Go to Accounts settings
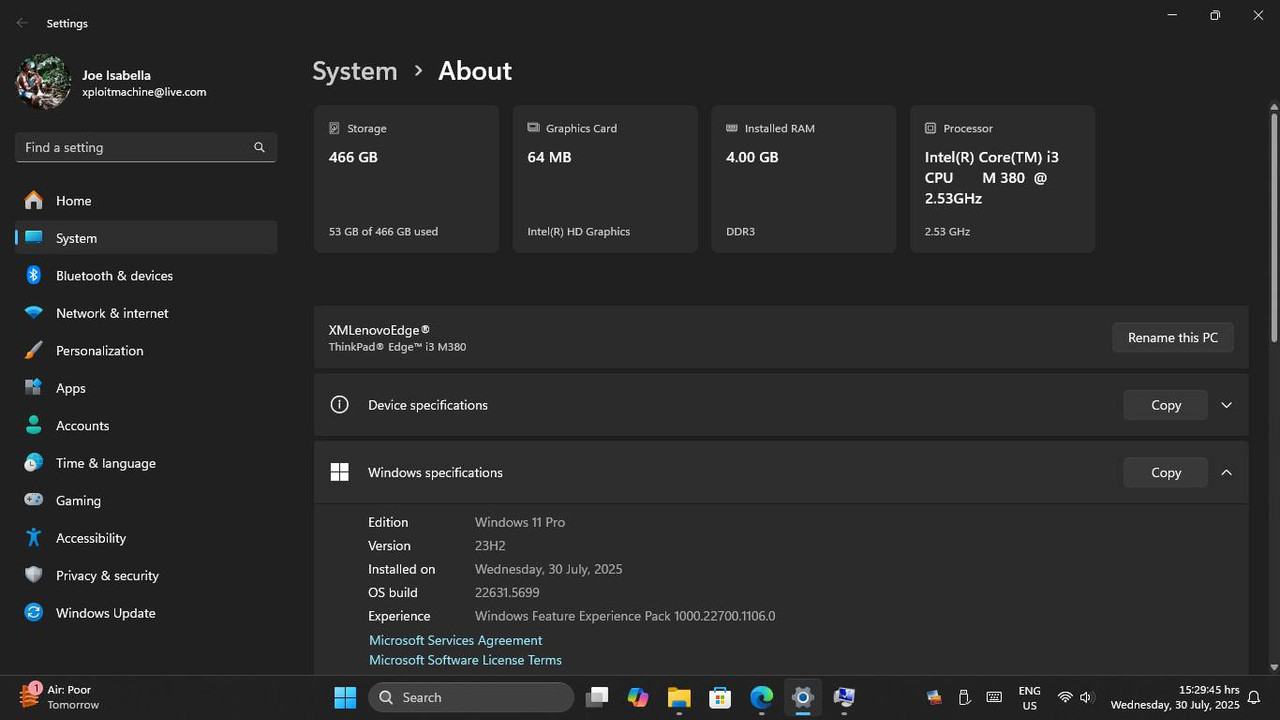This screenshot has width=1280, height=720. tap(146, 425)
